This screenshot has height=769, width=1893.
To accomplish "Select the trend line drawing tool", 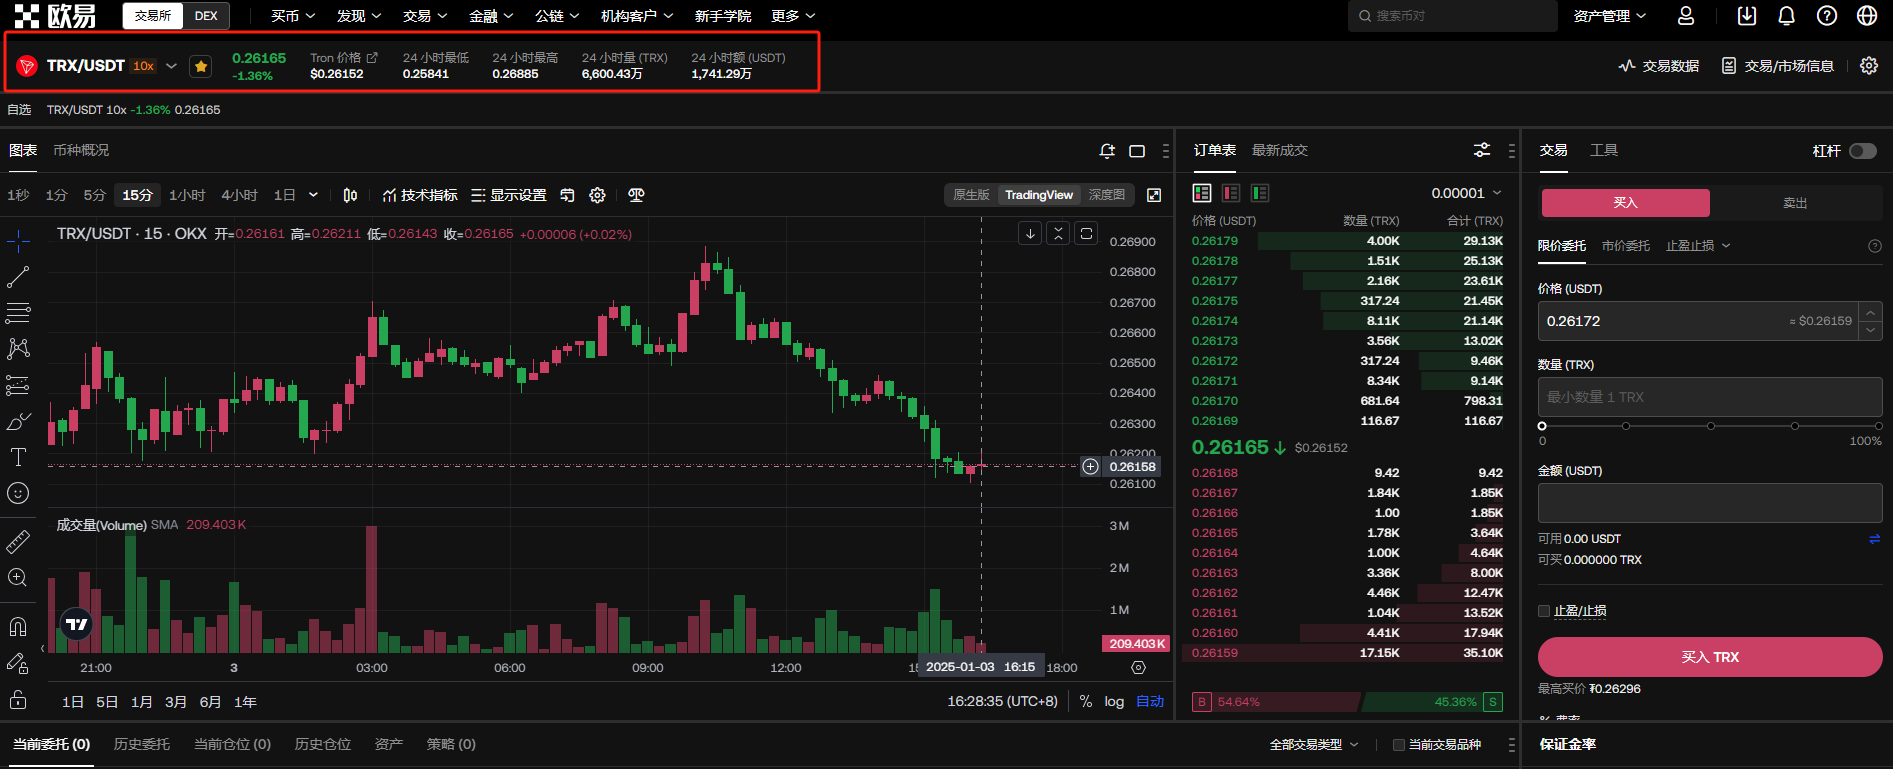I will [x=18, y=277].
